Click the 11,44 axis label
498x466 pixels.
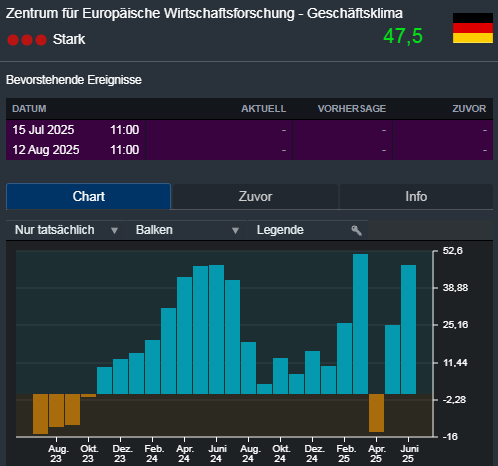(x=455, y=363)
